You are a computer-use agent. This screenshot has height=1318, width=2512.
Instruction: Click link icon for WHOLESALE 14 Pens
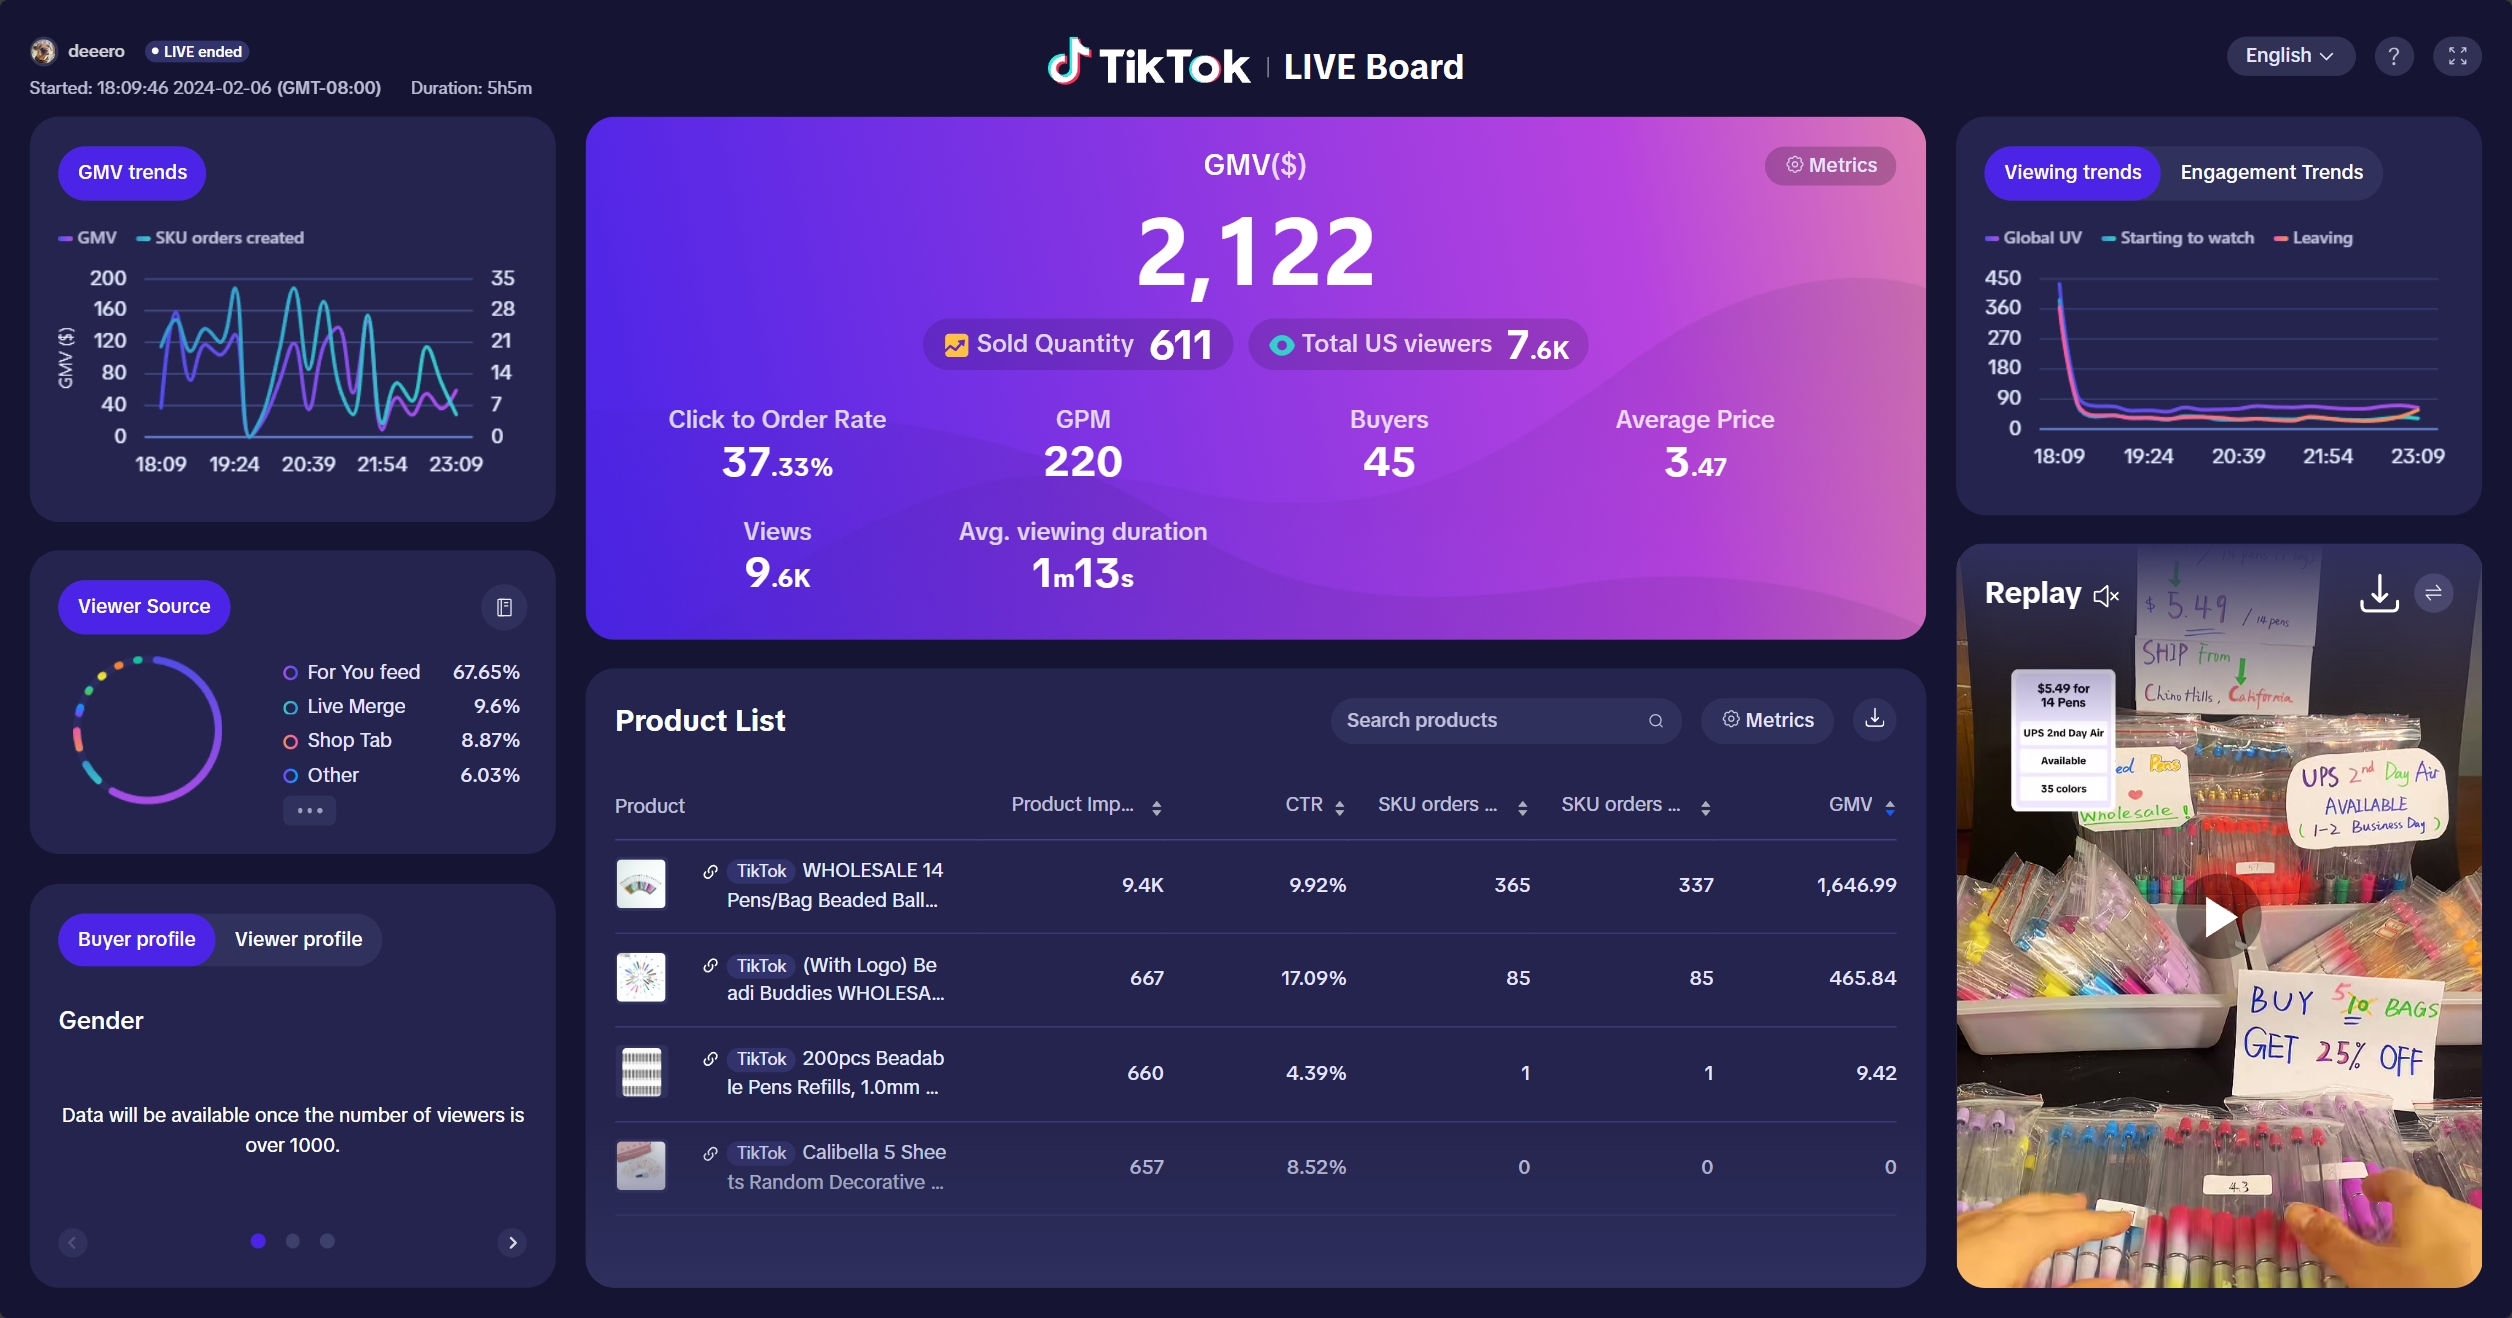click(710, 872)
